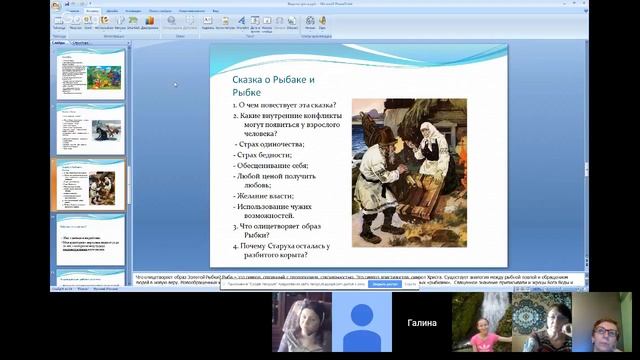Open the Animation (Анимация) tab
640x360 pixels.
tap(133, 11)
